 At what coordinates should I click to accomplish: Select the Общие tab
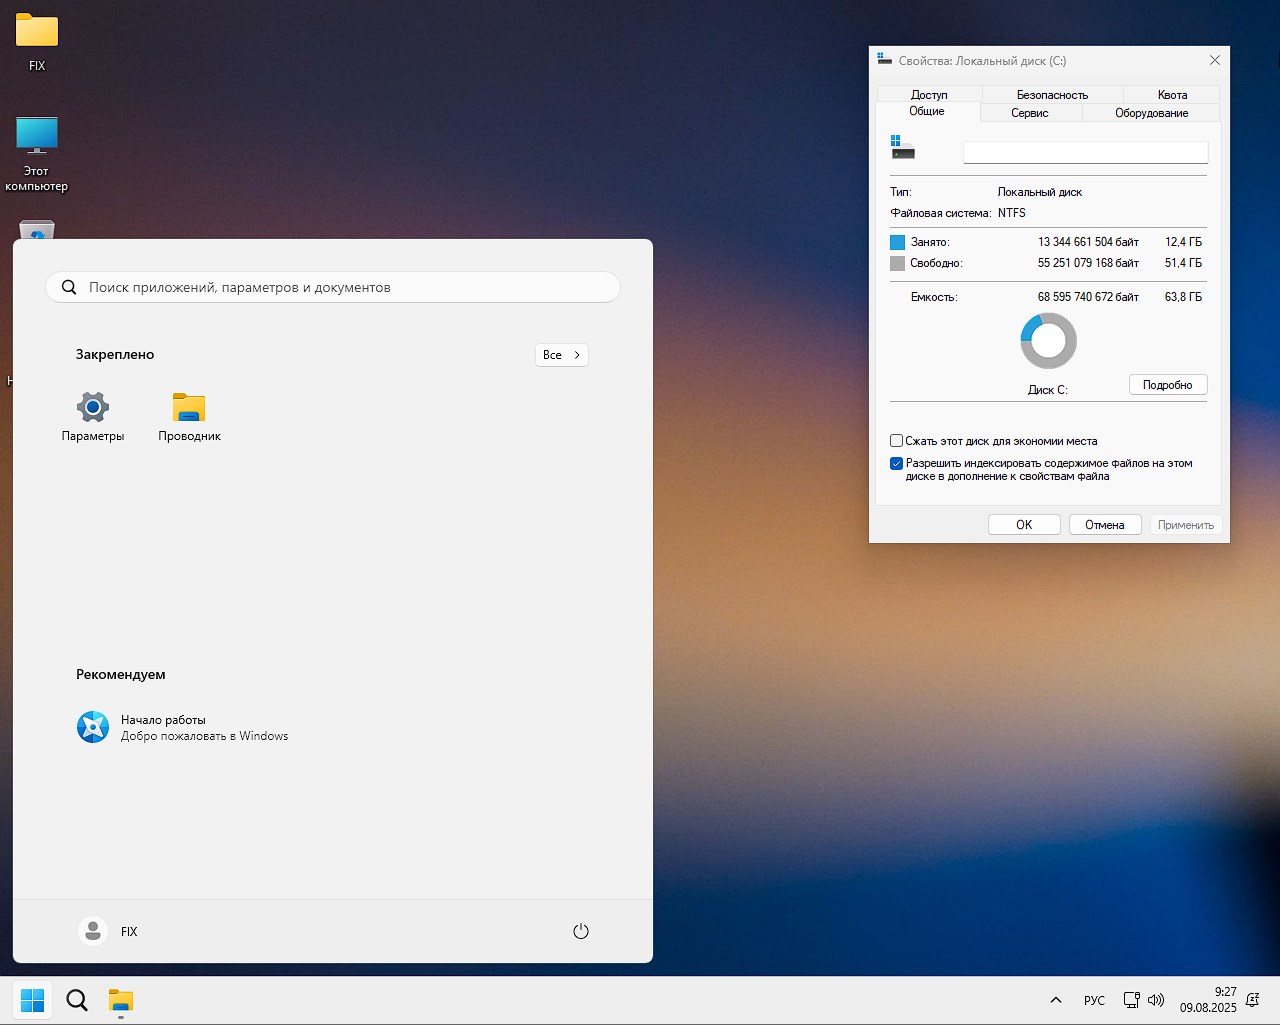[927, 111]
